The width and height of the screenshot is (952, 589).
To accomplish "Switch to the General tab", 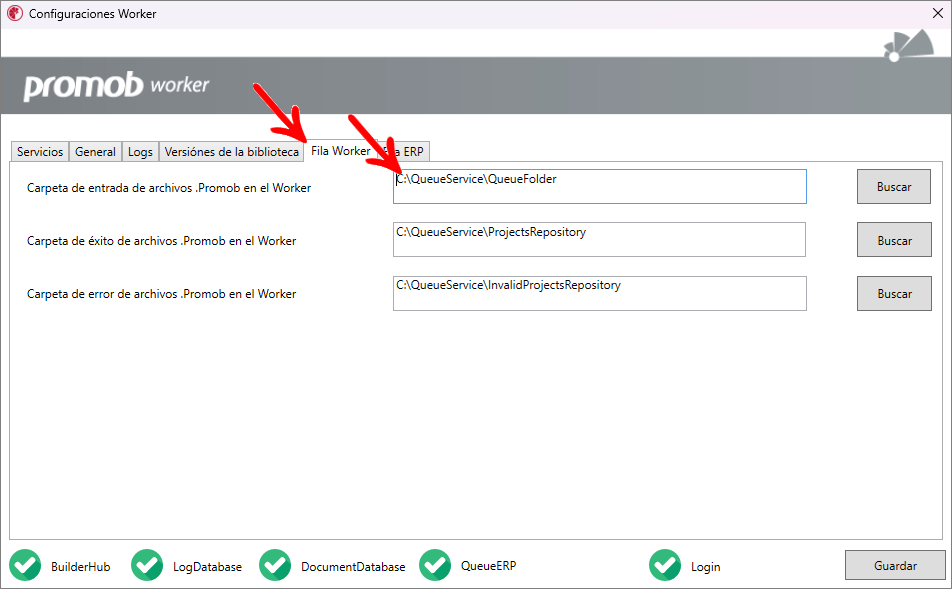I will pos(95,152).
